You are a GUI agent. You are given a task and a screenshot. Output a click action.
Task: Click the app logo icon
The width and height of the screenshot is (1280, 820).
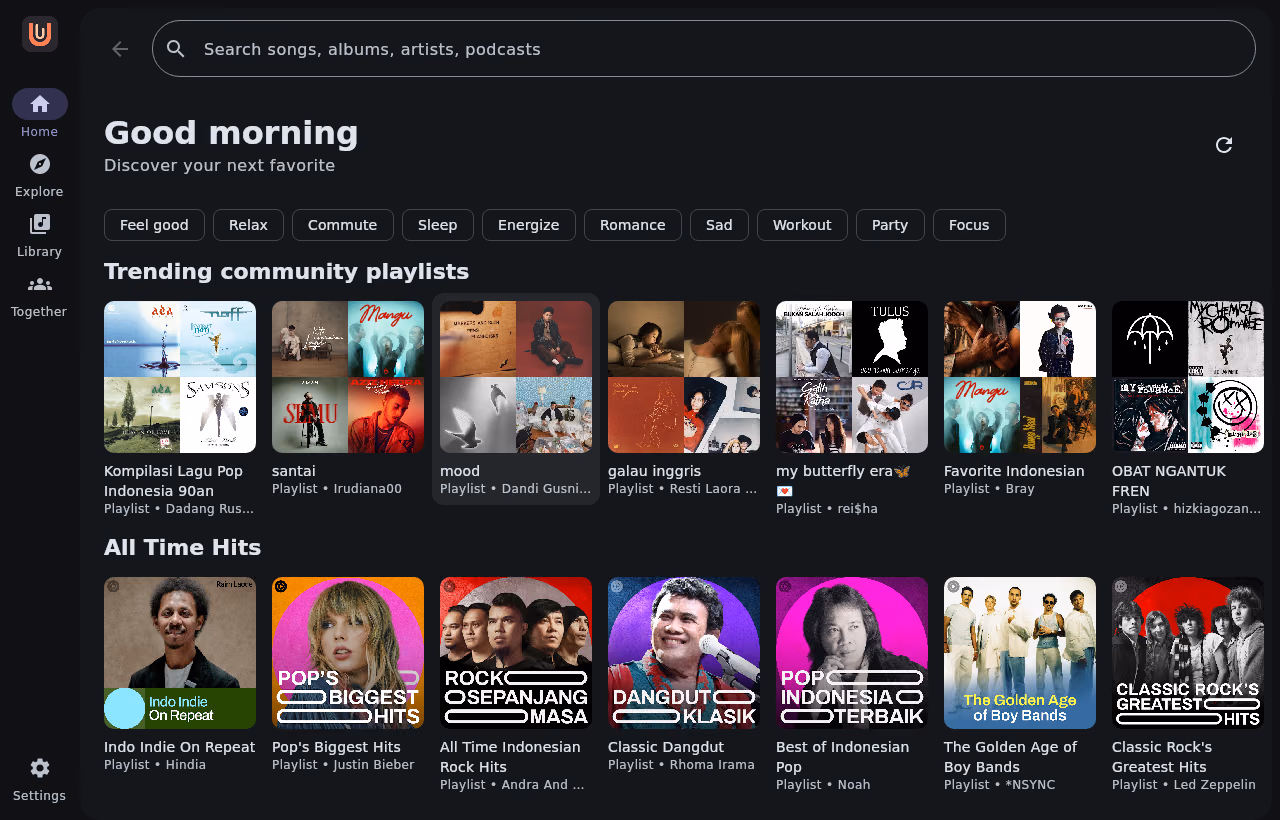40,34
